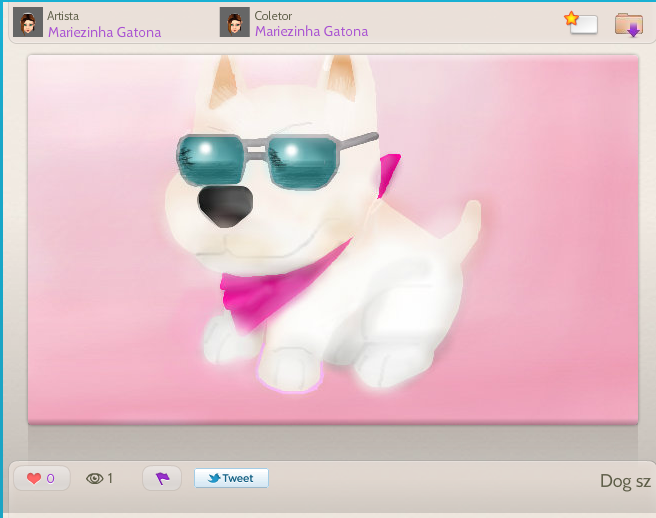Click the Dog sz artwork title
Image resolution: width=656 pixels, height=518 pixels.
(x=624, y=481)
